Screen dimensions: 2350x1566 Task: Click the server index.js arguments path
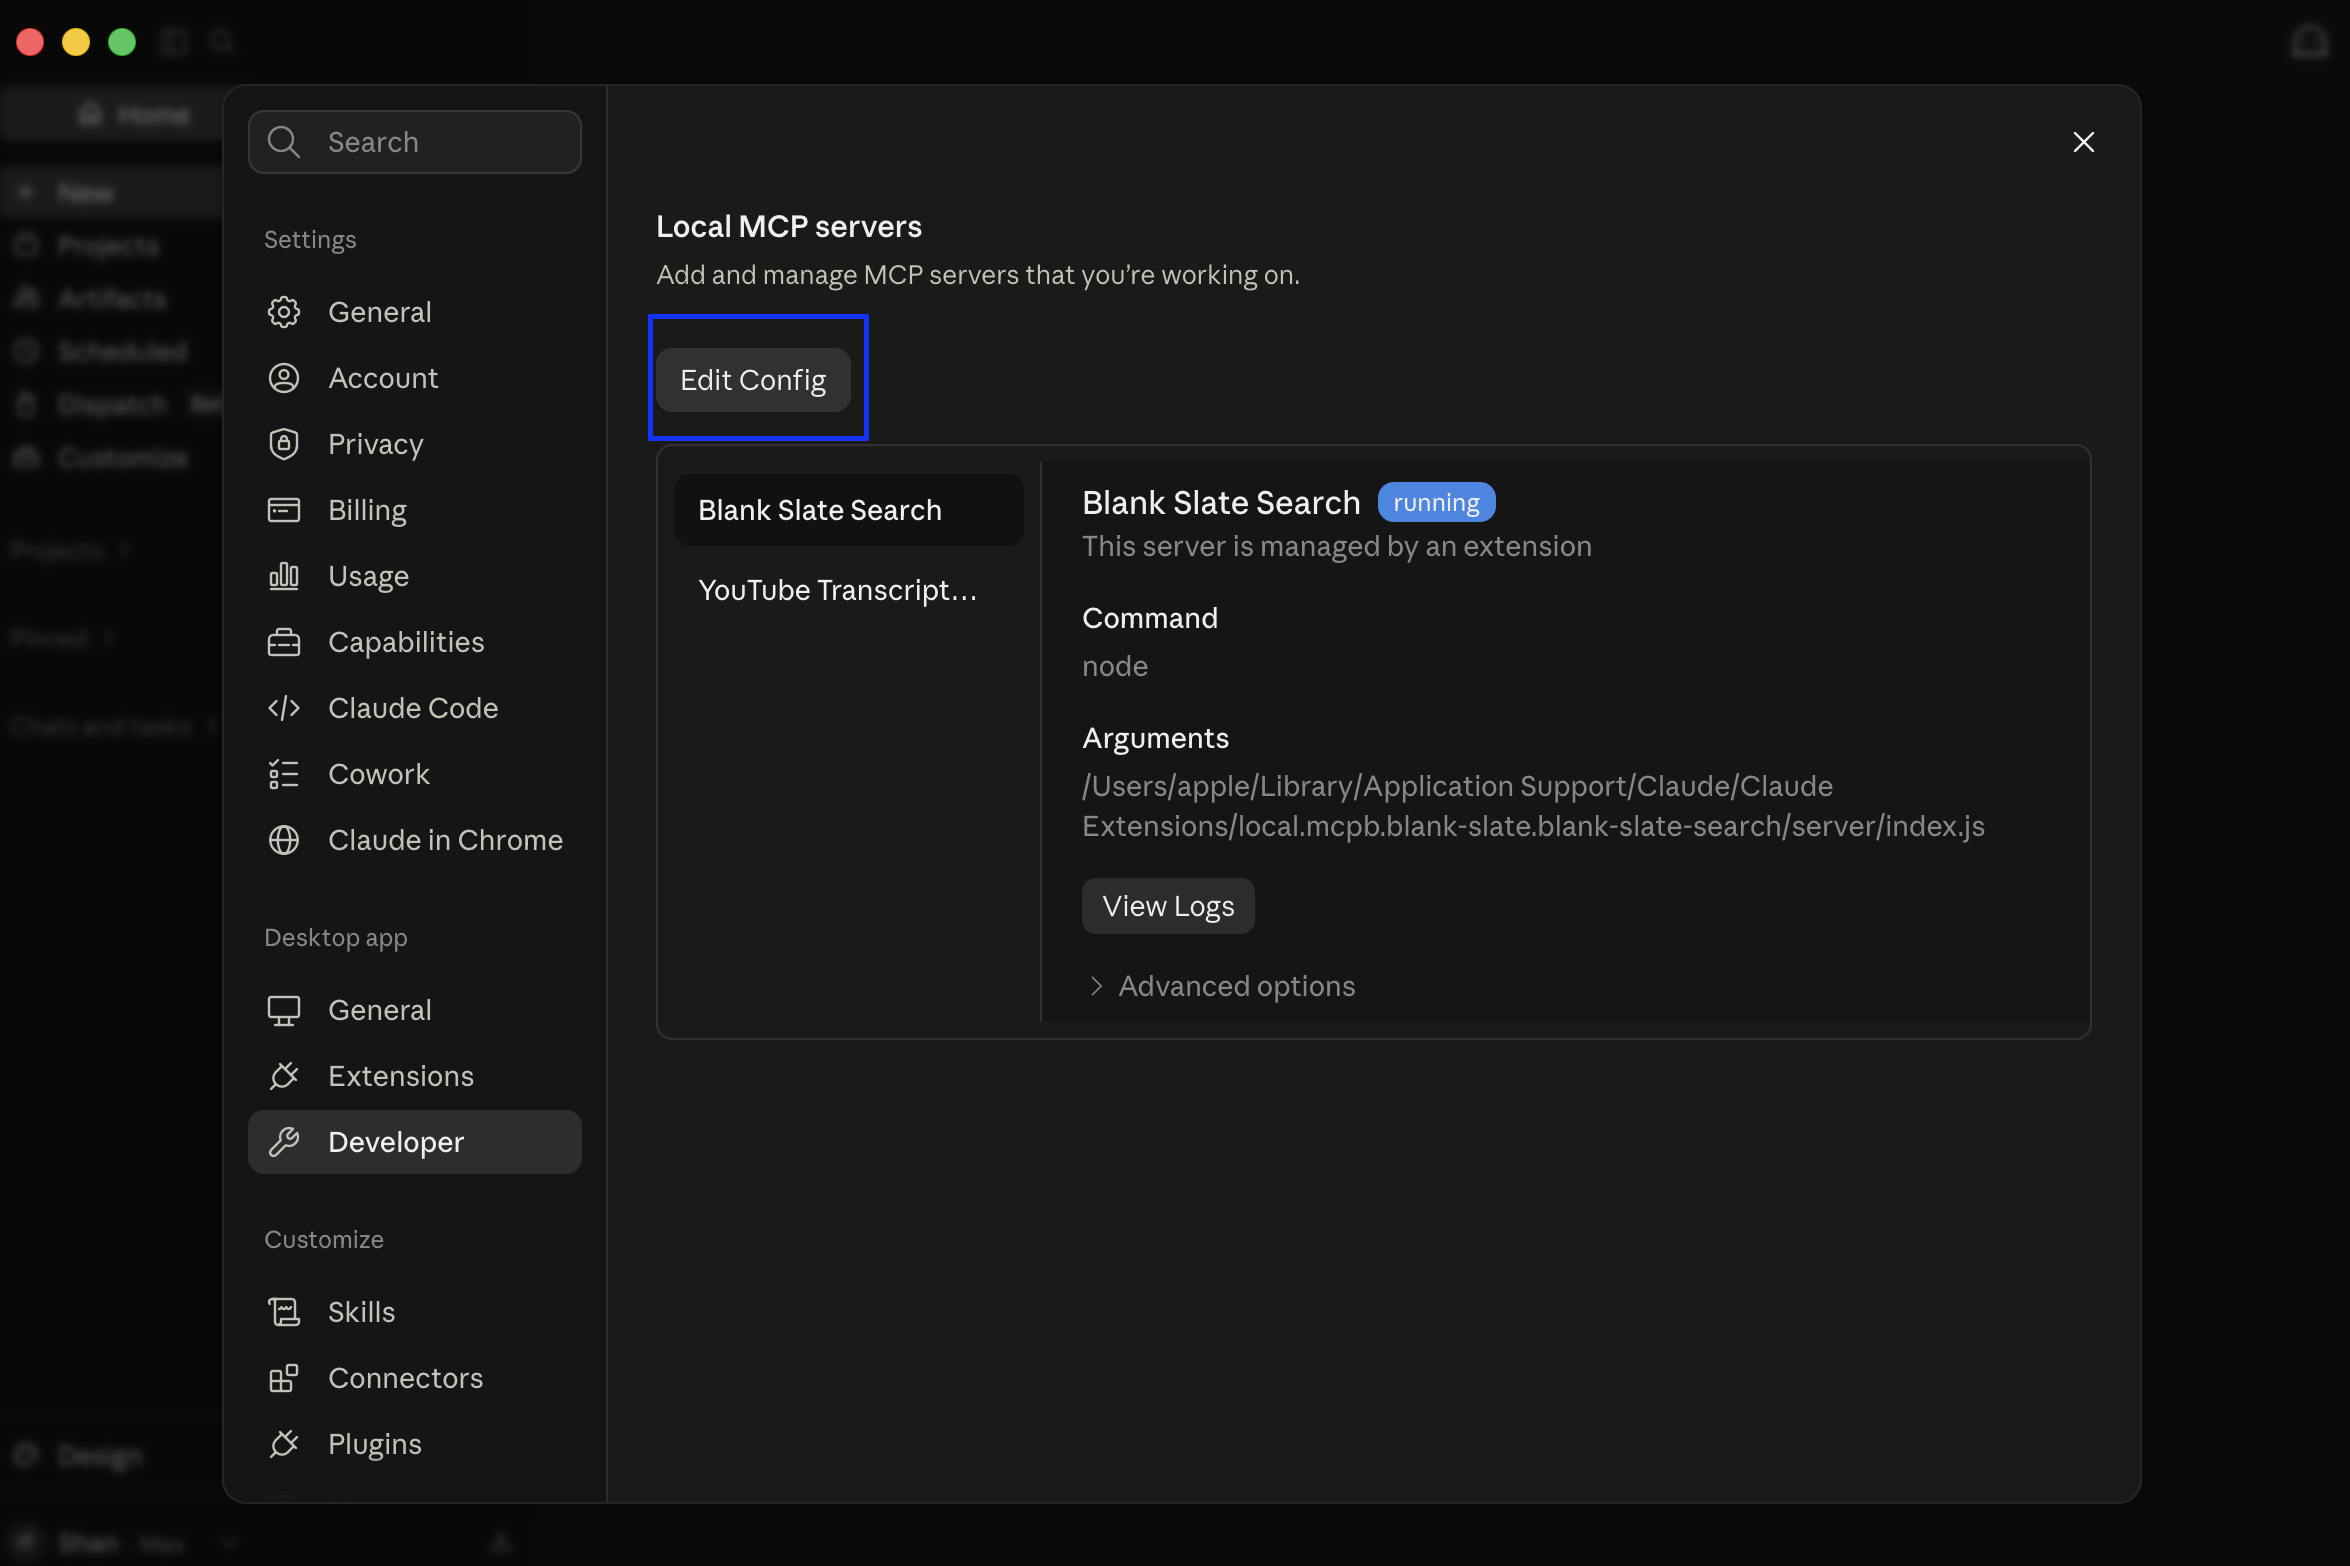pyautogui.click(x=1533, y=806)
